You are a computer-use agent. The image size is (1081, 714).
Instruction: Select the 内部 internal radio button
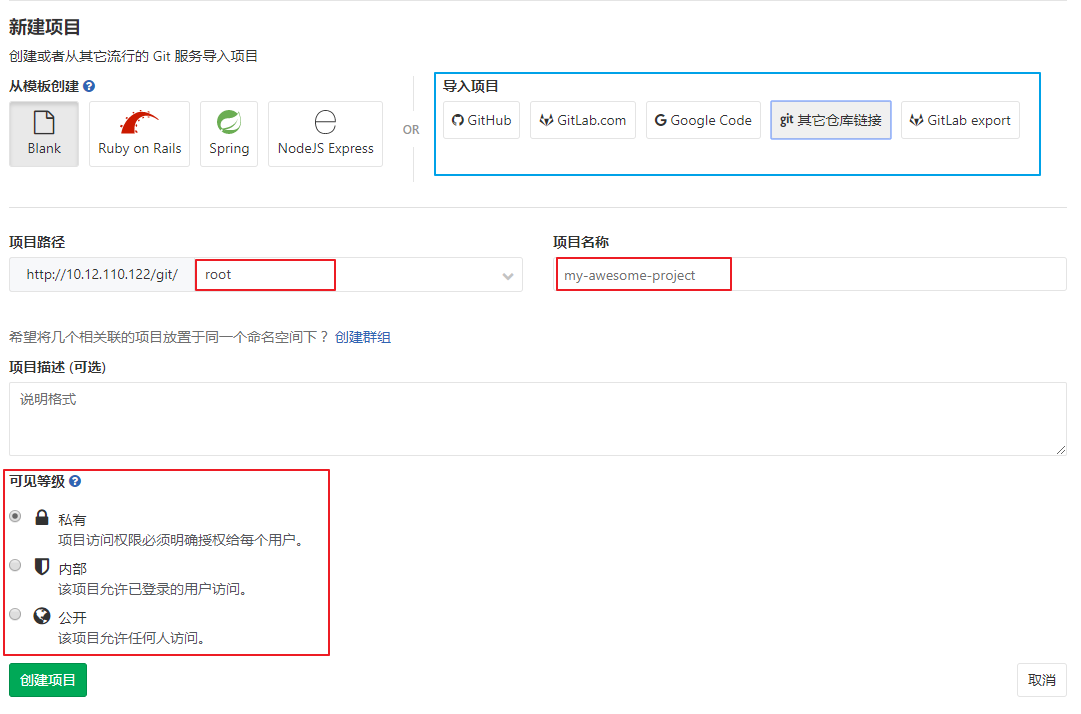15,566
